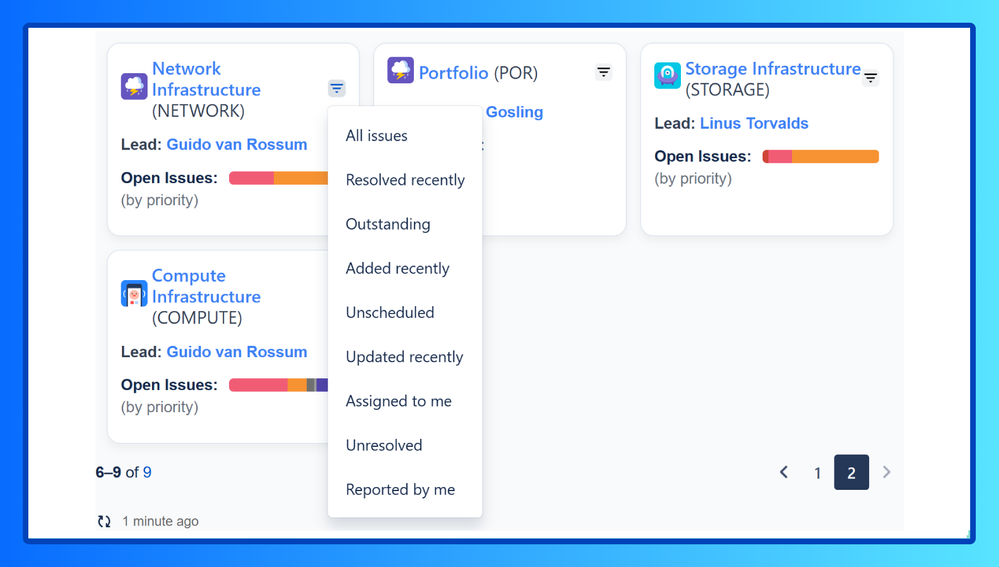
Task: Click current page 2 button
Action: [851, 473]
